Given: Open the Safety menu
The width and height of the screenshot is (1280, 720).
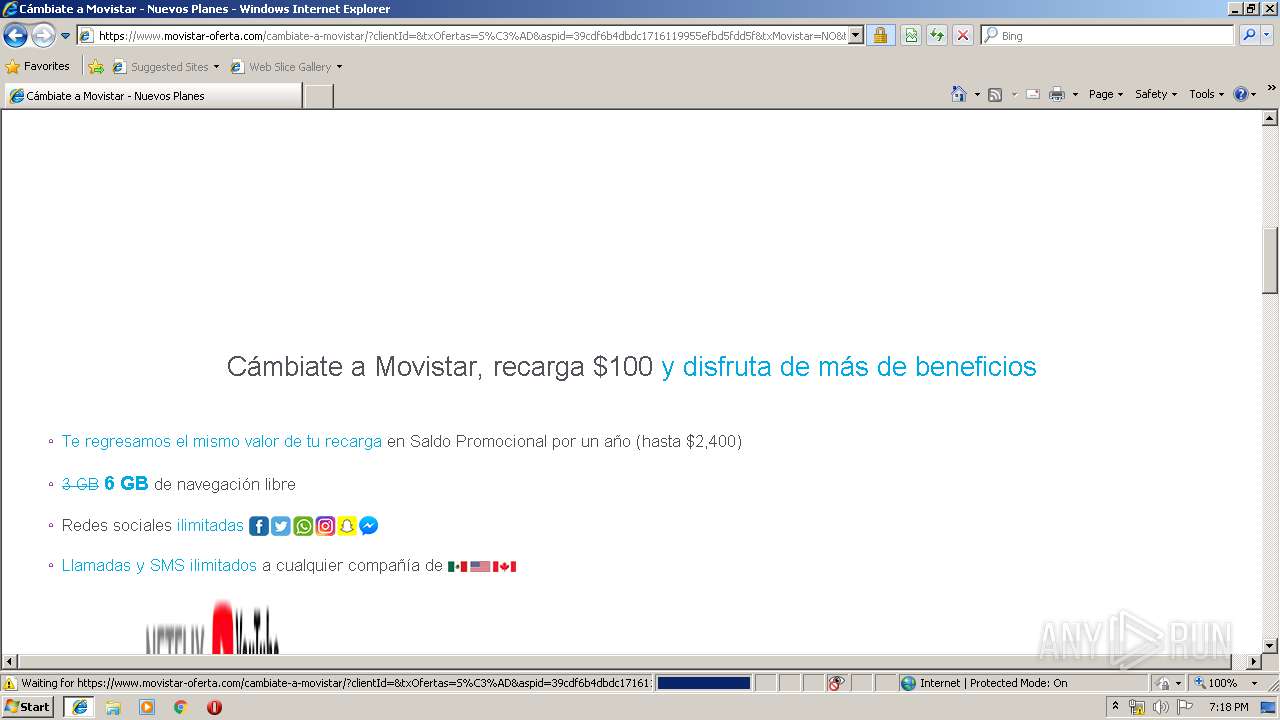Looking at the screenshot, I should [x=1156, y=94].
